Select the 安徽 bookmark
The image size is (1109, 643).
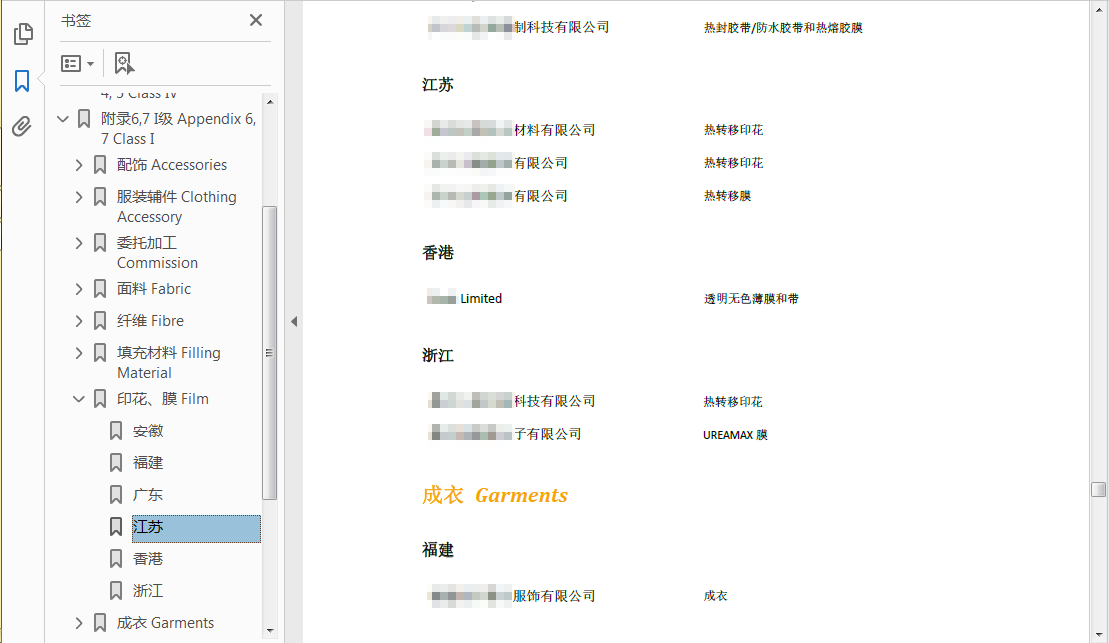click(x=148, y=431)
